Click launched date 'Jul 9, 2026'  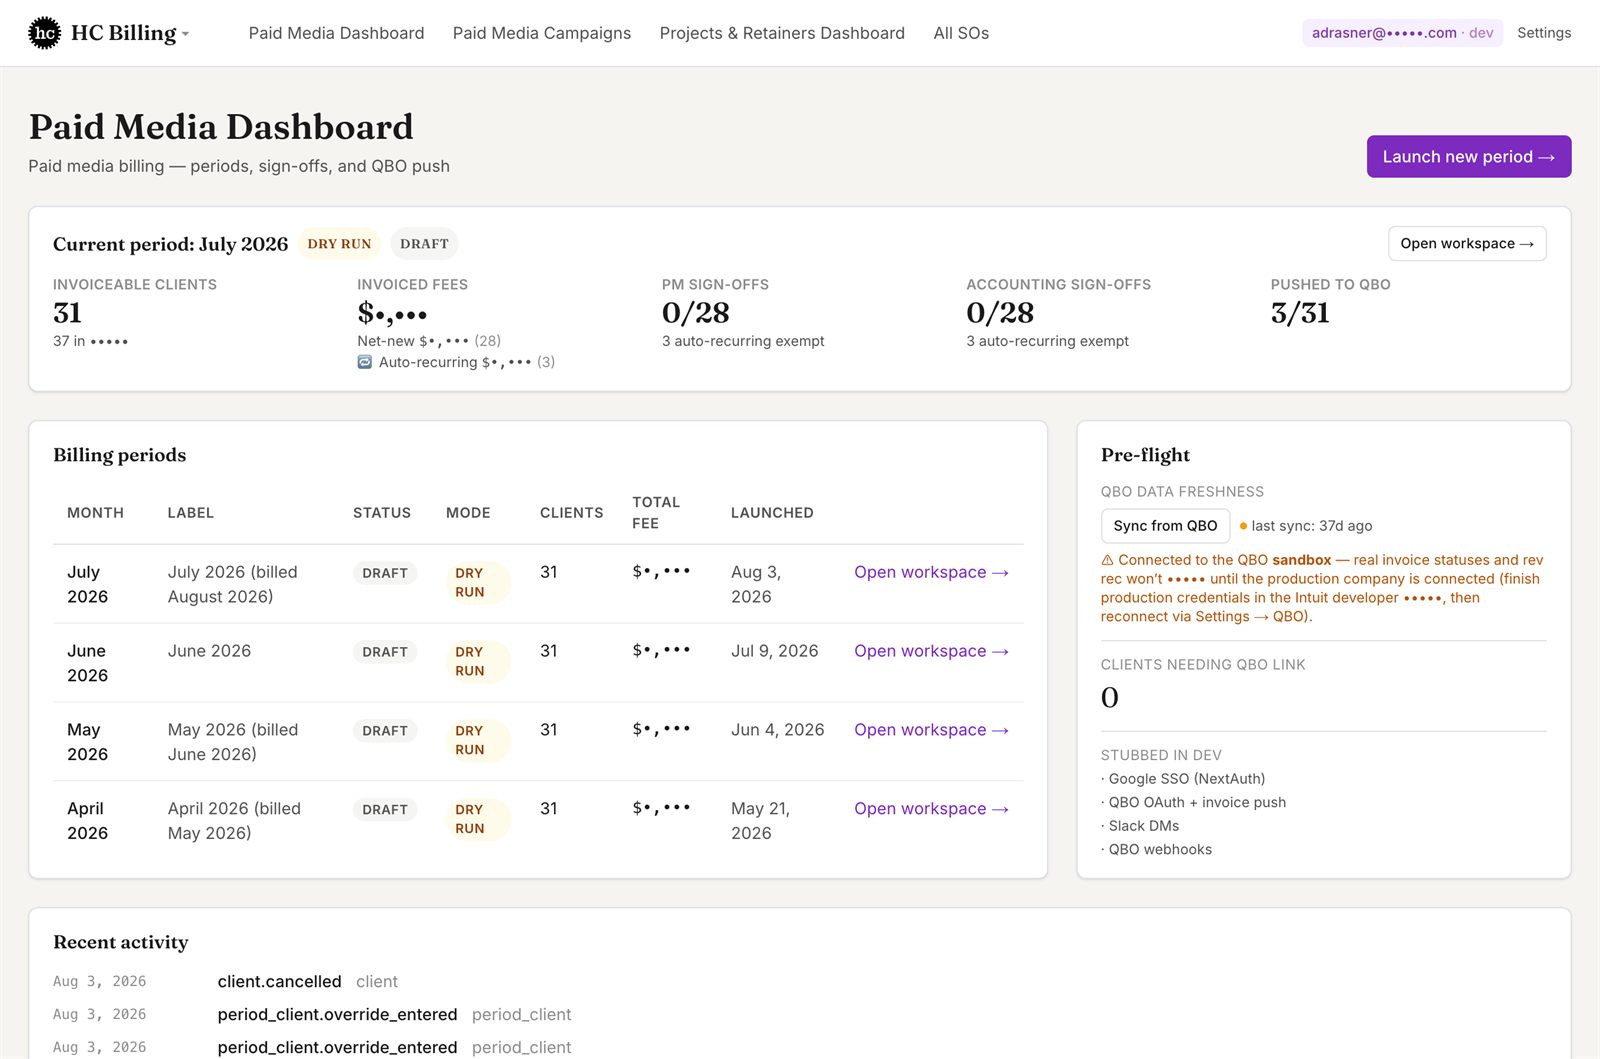[x=775, y=651]
